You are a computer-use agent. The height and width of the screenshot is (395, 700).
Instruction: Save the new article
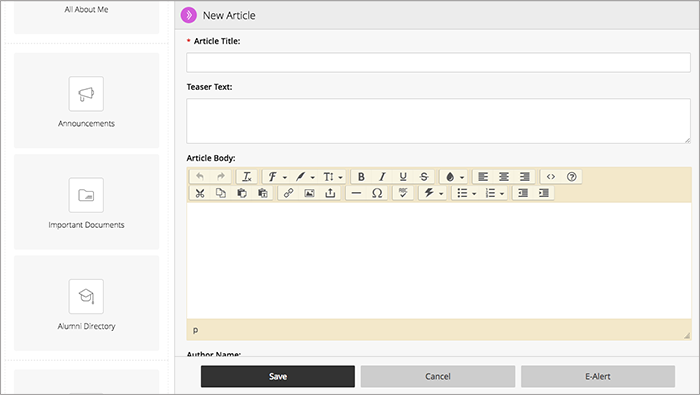pos(278,376)
